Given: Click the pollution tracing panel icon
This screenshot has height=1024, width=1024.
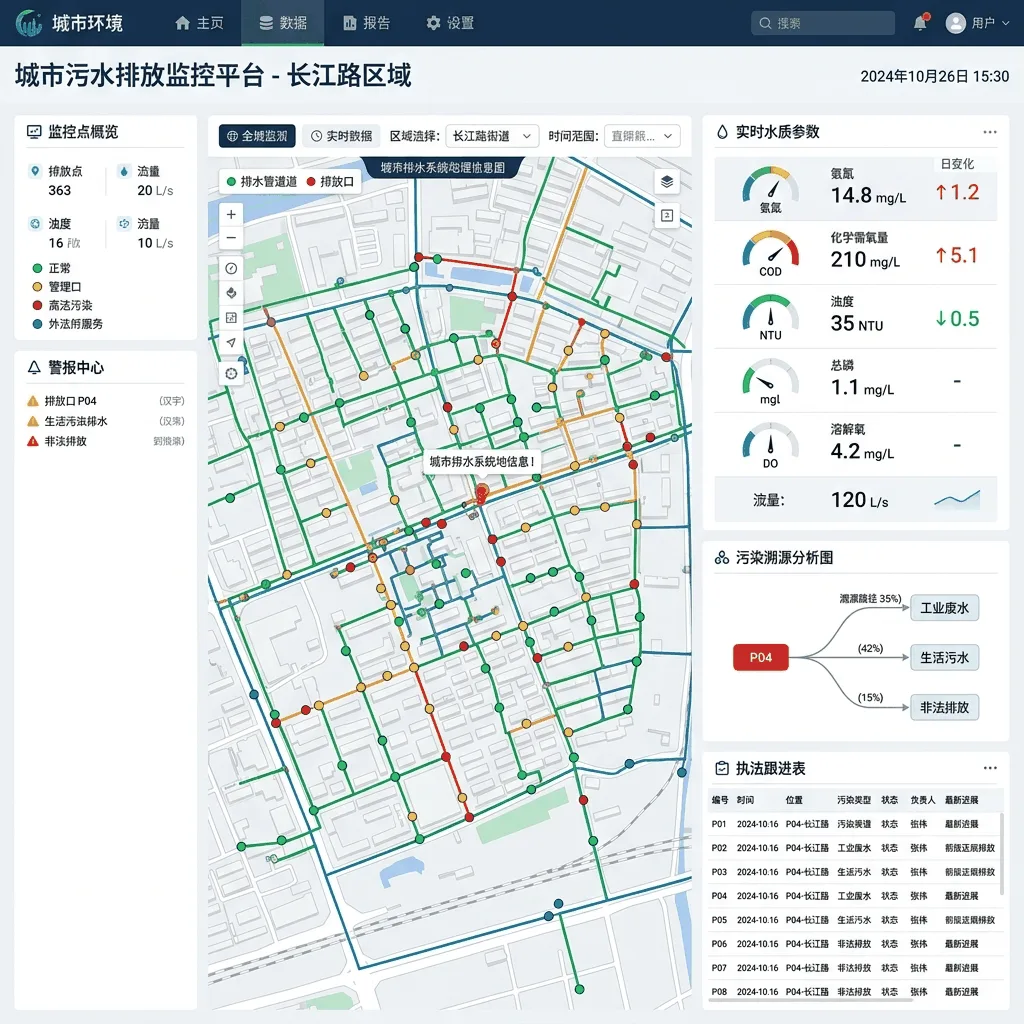Looking at the screenshot, I should tap(722, 558).
